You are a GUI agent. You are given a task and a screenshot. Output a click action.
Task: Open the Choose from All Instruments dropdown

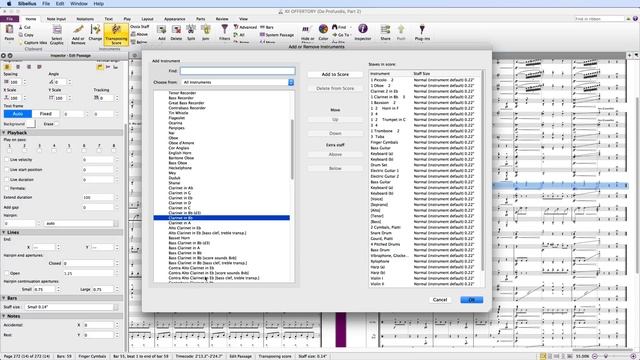point(238,82)
